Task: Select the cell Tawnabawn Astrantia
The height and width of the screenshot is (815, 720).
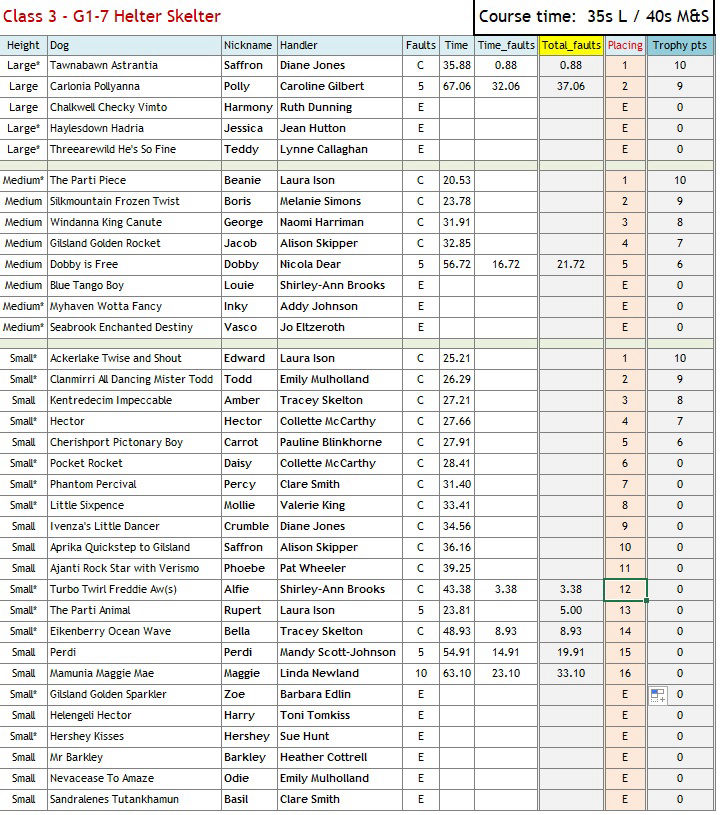Action: pyautogui.click(x=134, y=65)
